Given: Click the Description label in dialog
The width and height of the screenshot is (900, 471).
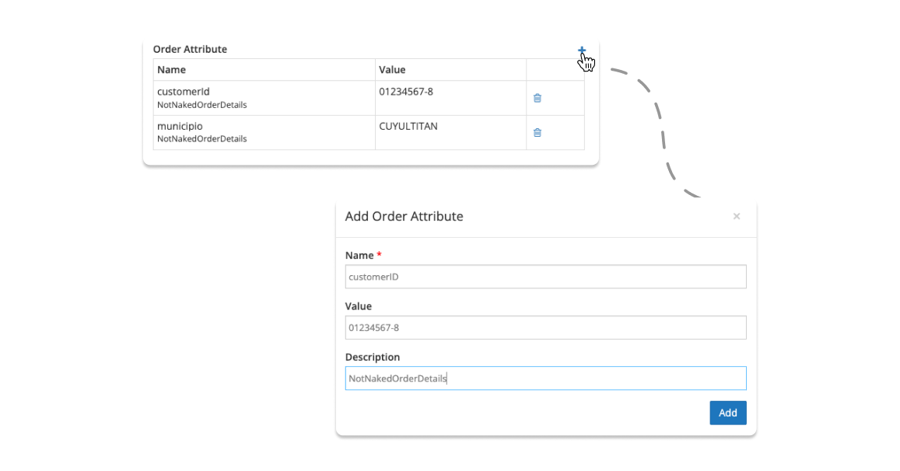Looking at the screenshot, I should point(372,357).
